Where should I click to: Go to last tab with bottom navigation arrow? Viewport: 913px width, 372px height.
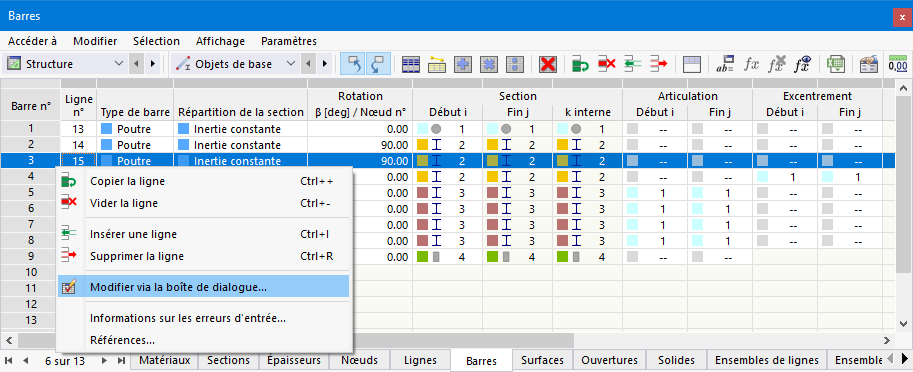click(x=121, y=360)
